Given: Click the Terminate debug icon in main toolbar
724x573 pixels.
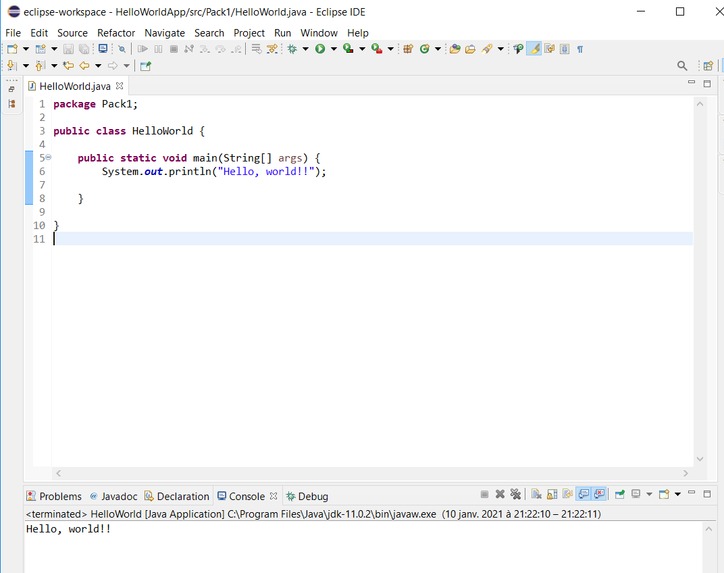Looking at the screenshot, I should tap(174, 49).
